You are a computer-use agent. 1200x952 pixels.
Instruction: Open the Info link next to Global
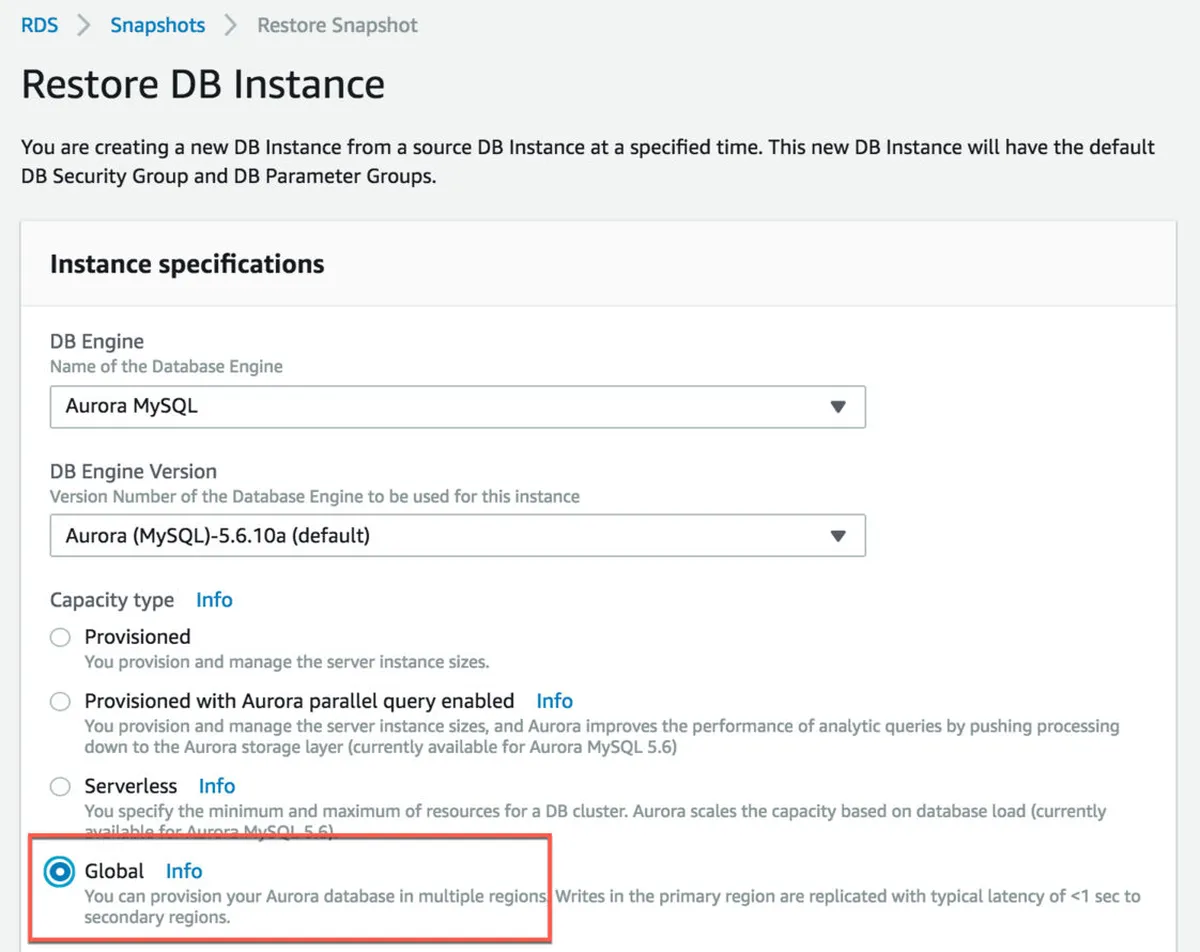tap(184, 871)
